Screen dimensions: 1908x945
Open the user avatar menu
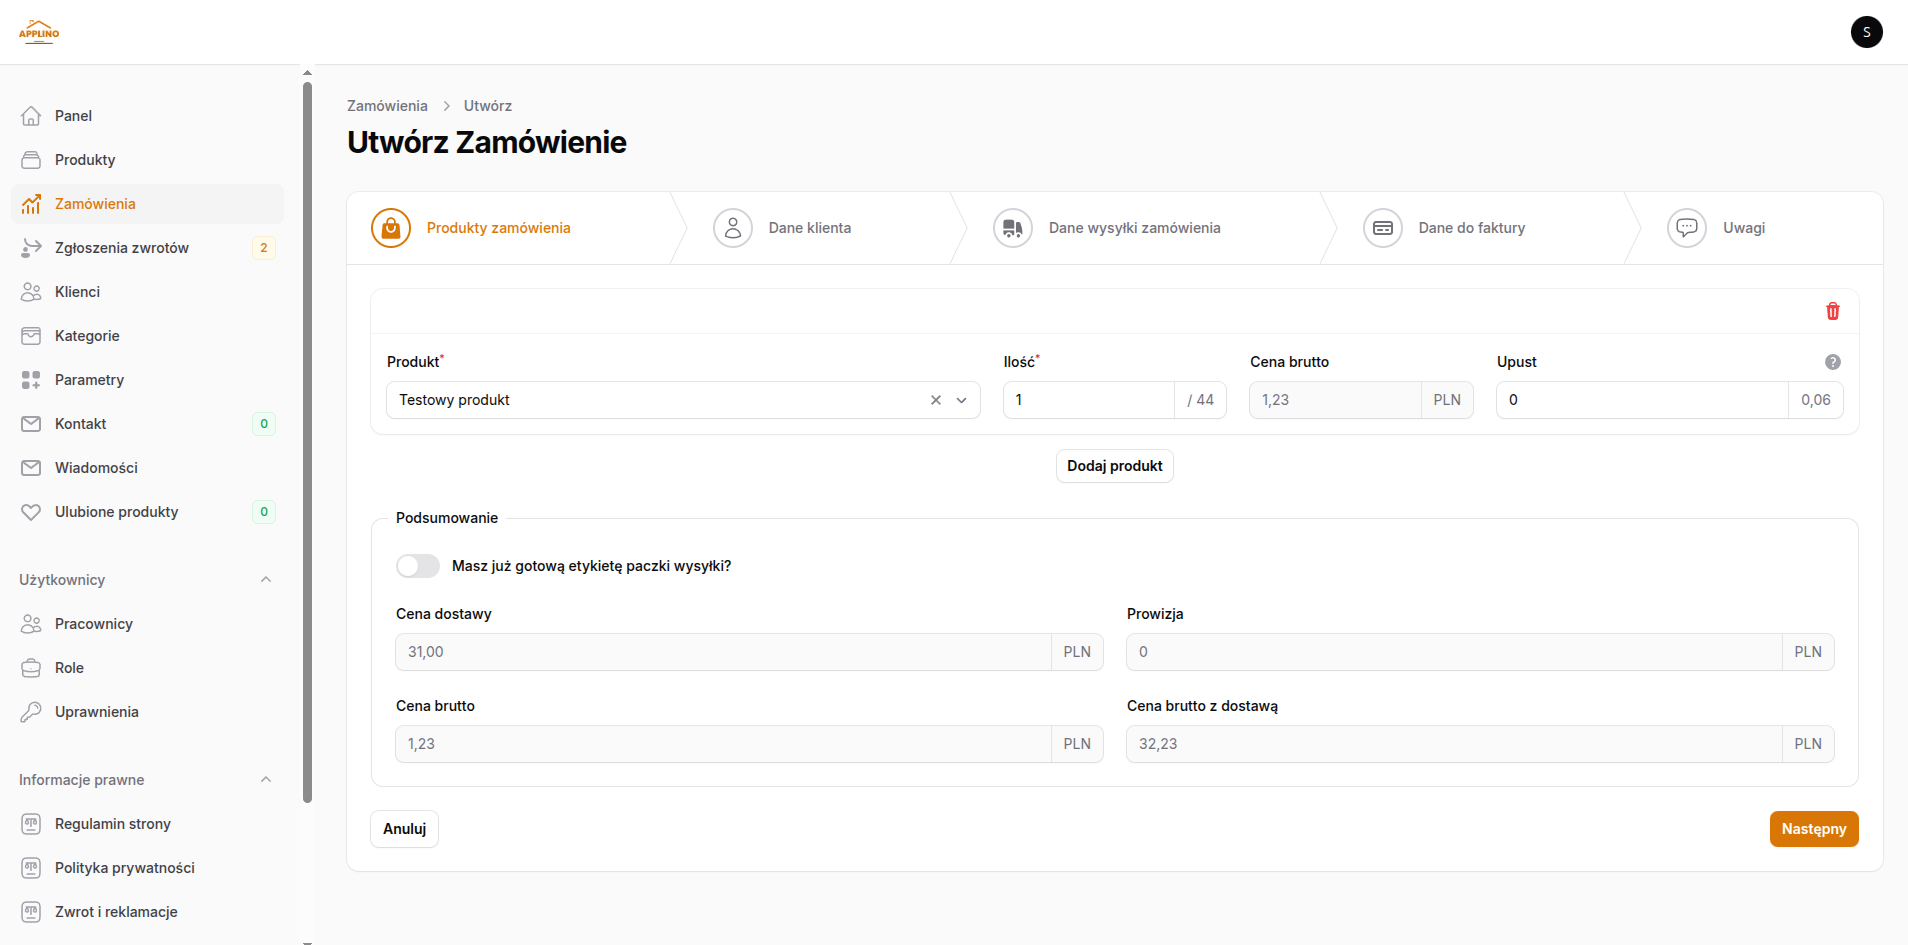pyautogui.click(x=1866, y=32)
